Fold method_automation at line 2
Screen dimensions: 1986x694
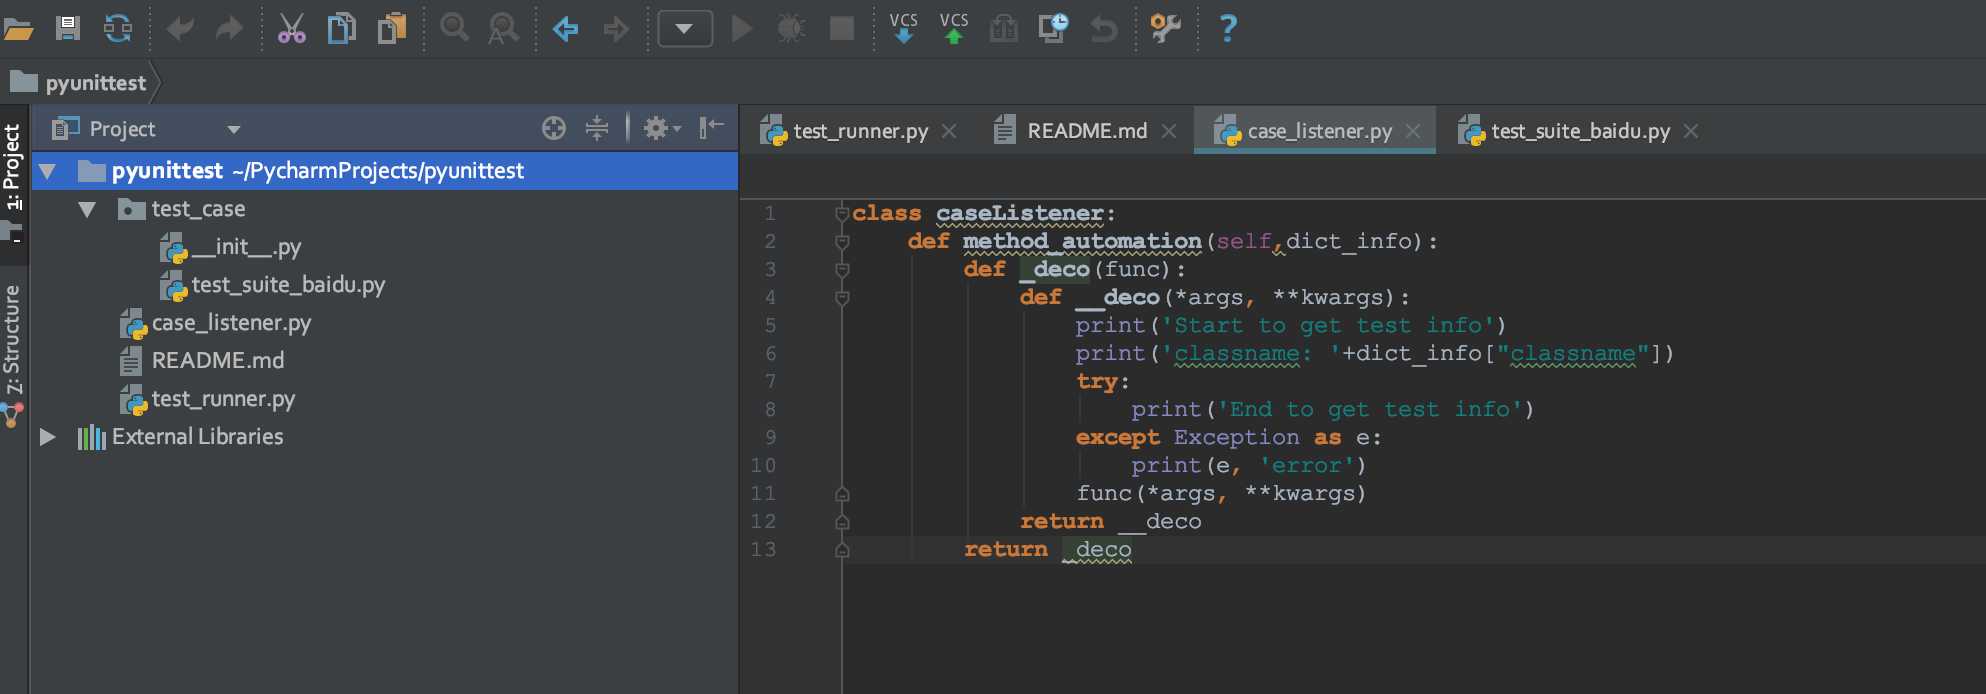[842, 241]
